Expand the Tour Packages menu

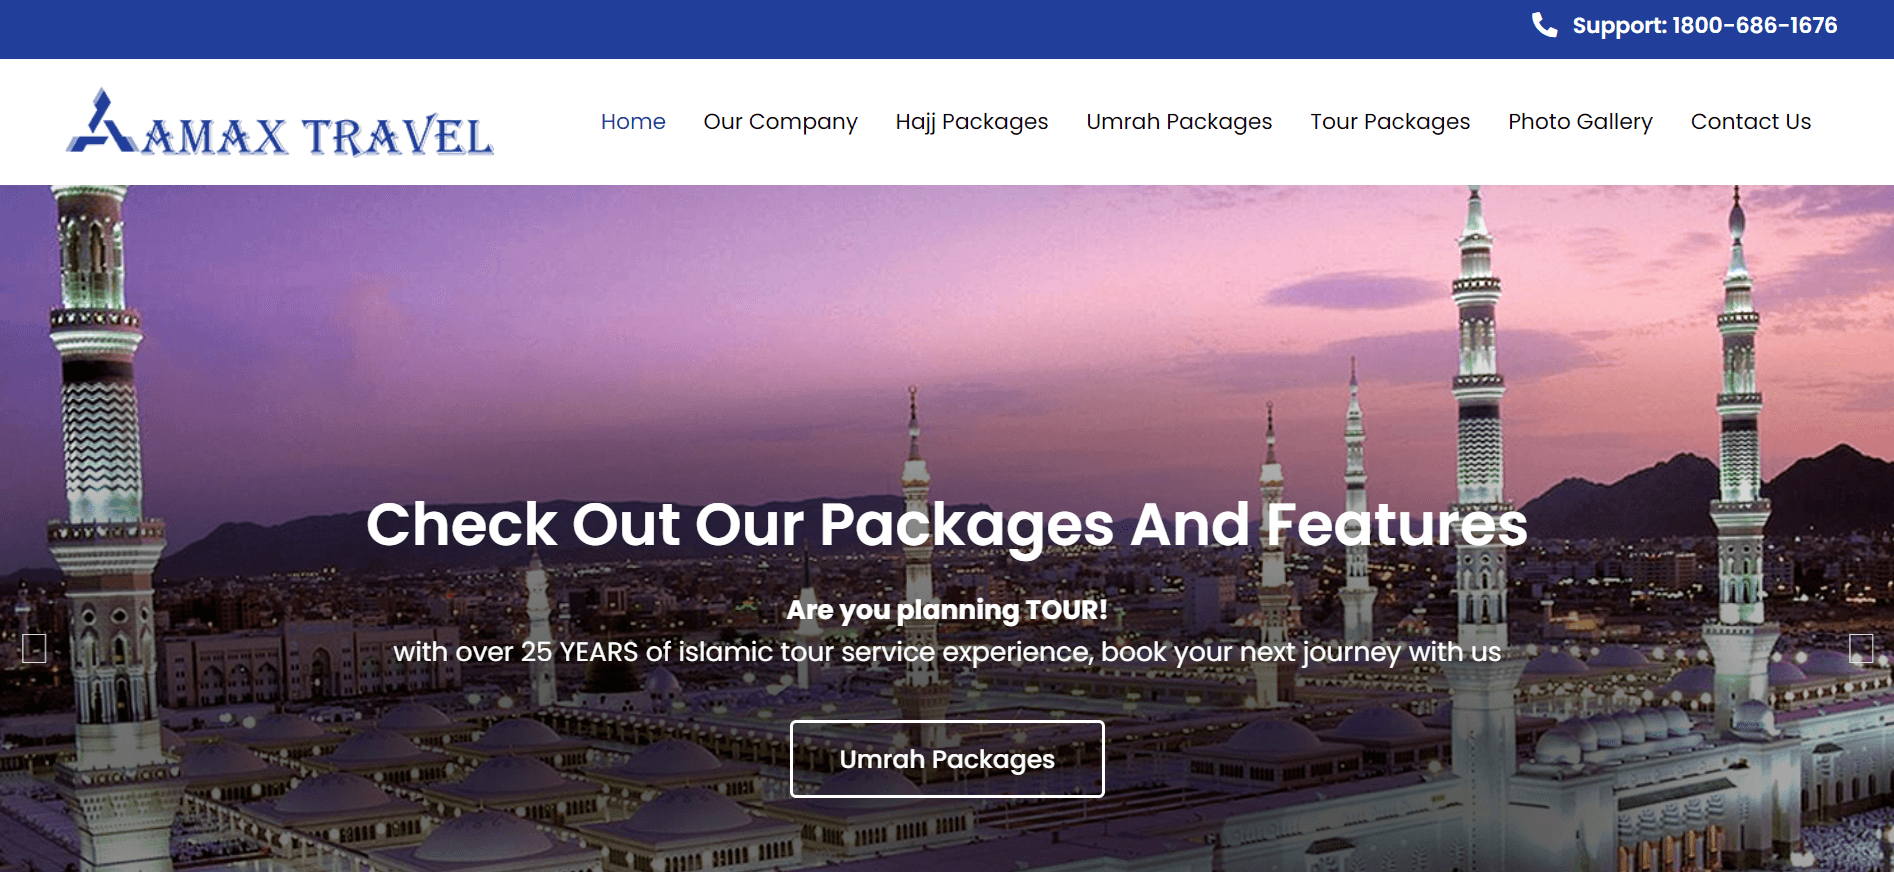click(1390, 122)
